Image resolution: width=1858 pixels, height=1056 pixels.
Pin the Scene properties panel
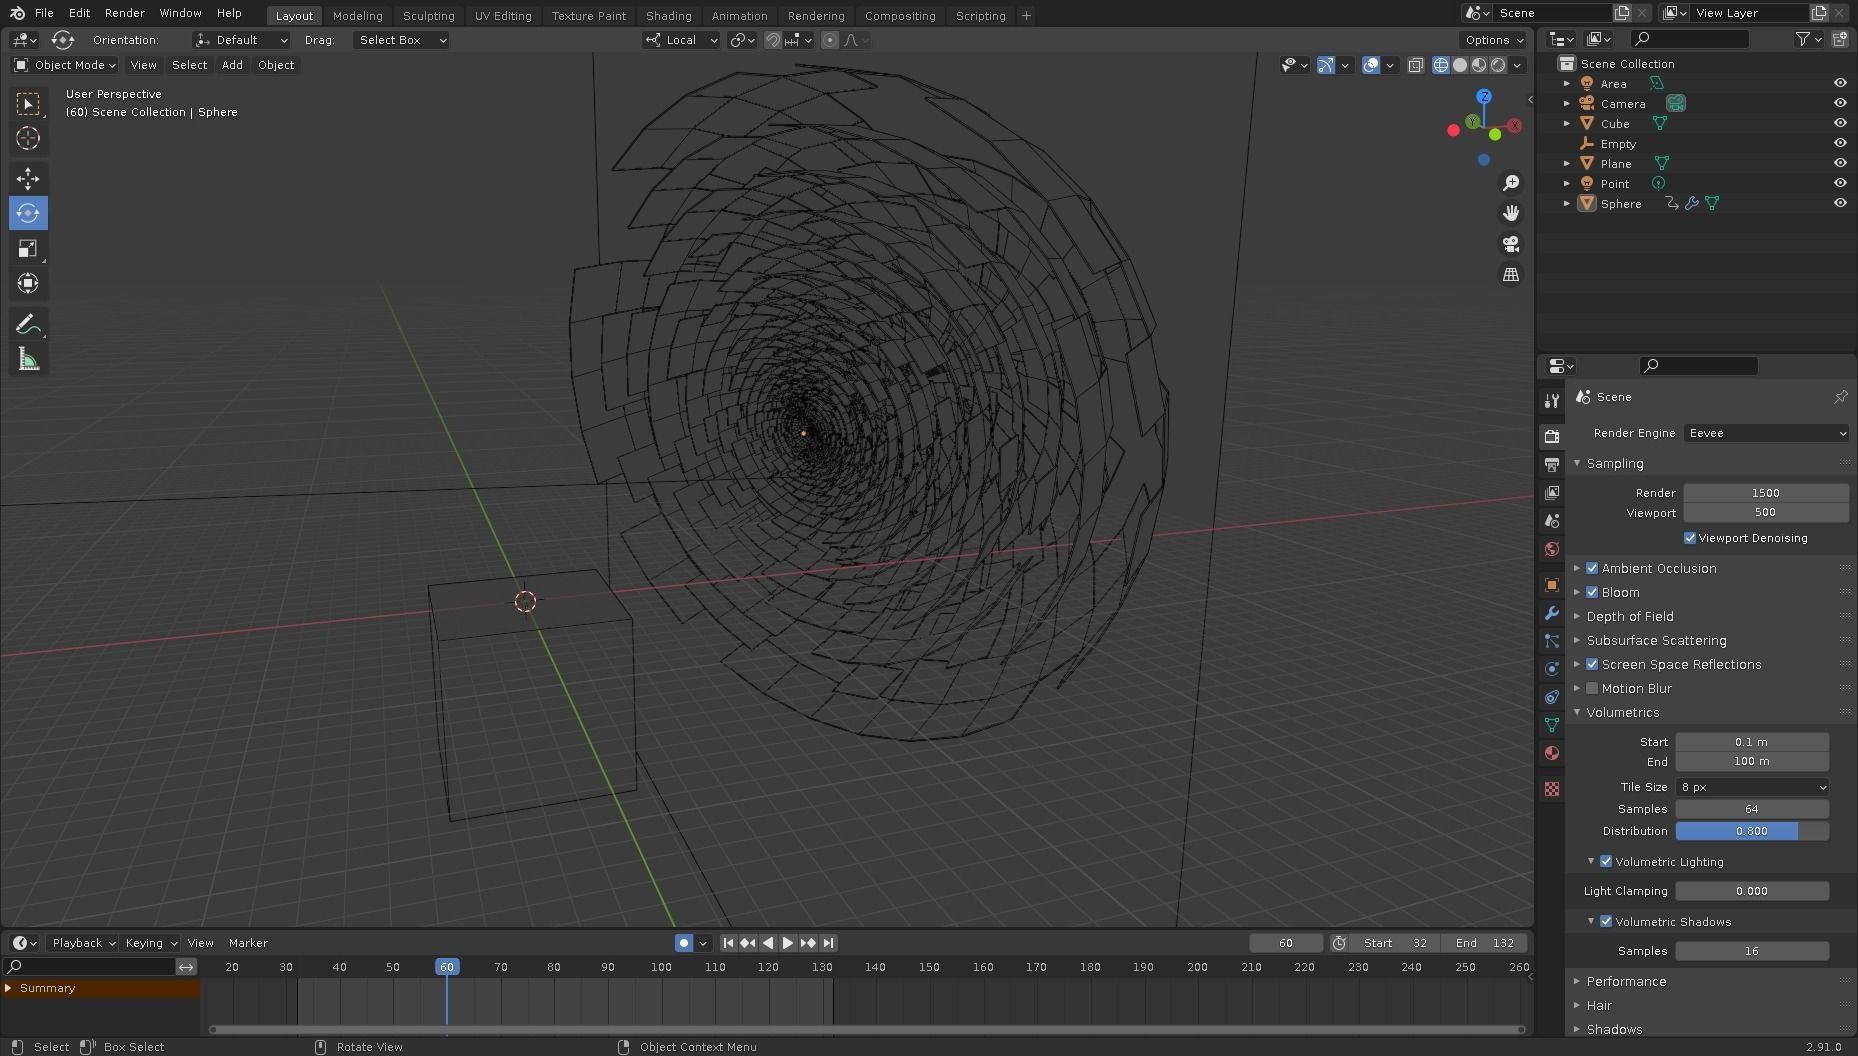coord(1840,397)
